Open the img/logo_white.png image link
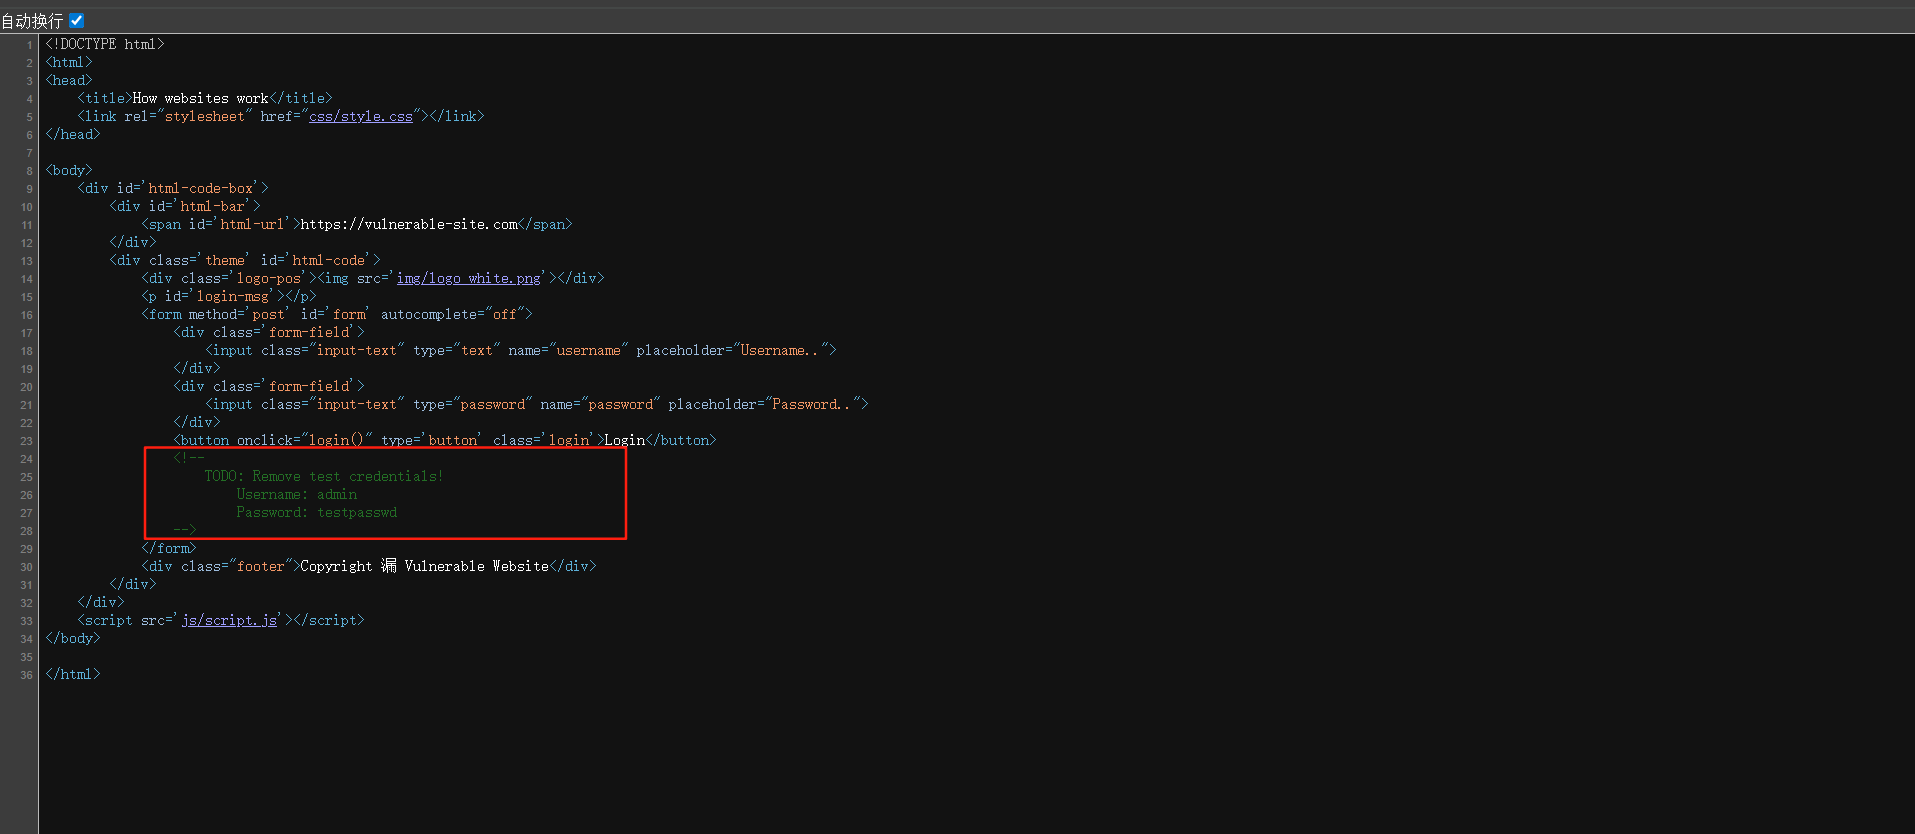The image size is (1915, 834). (x=468, y=279)
